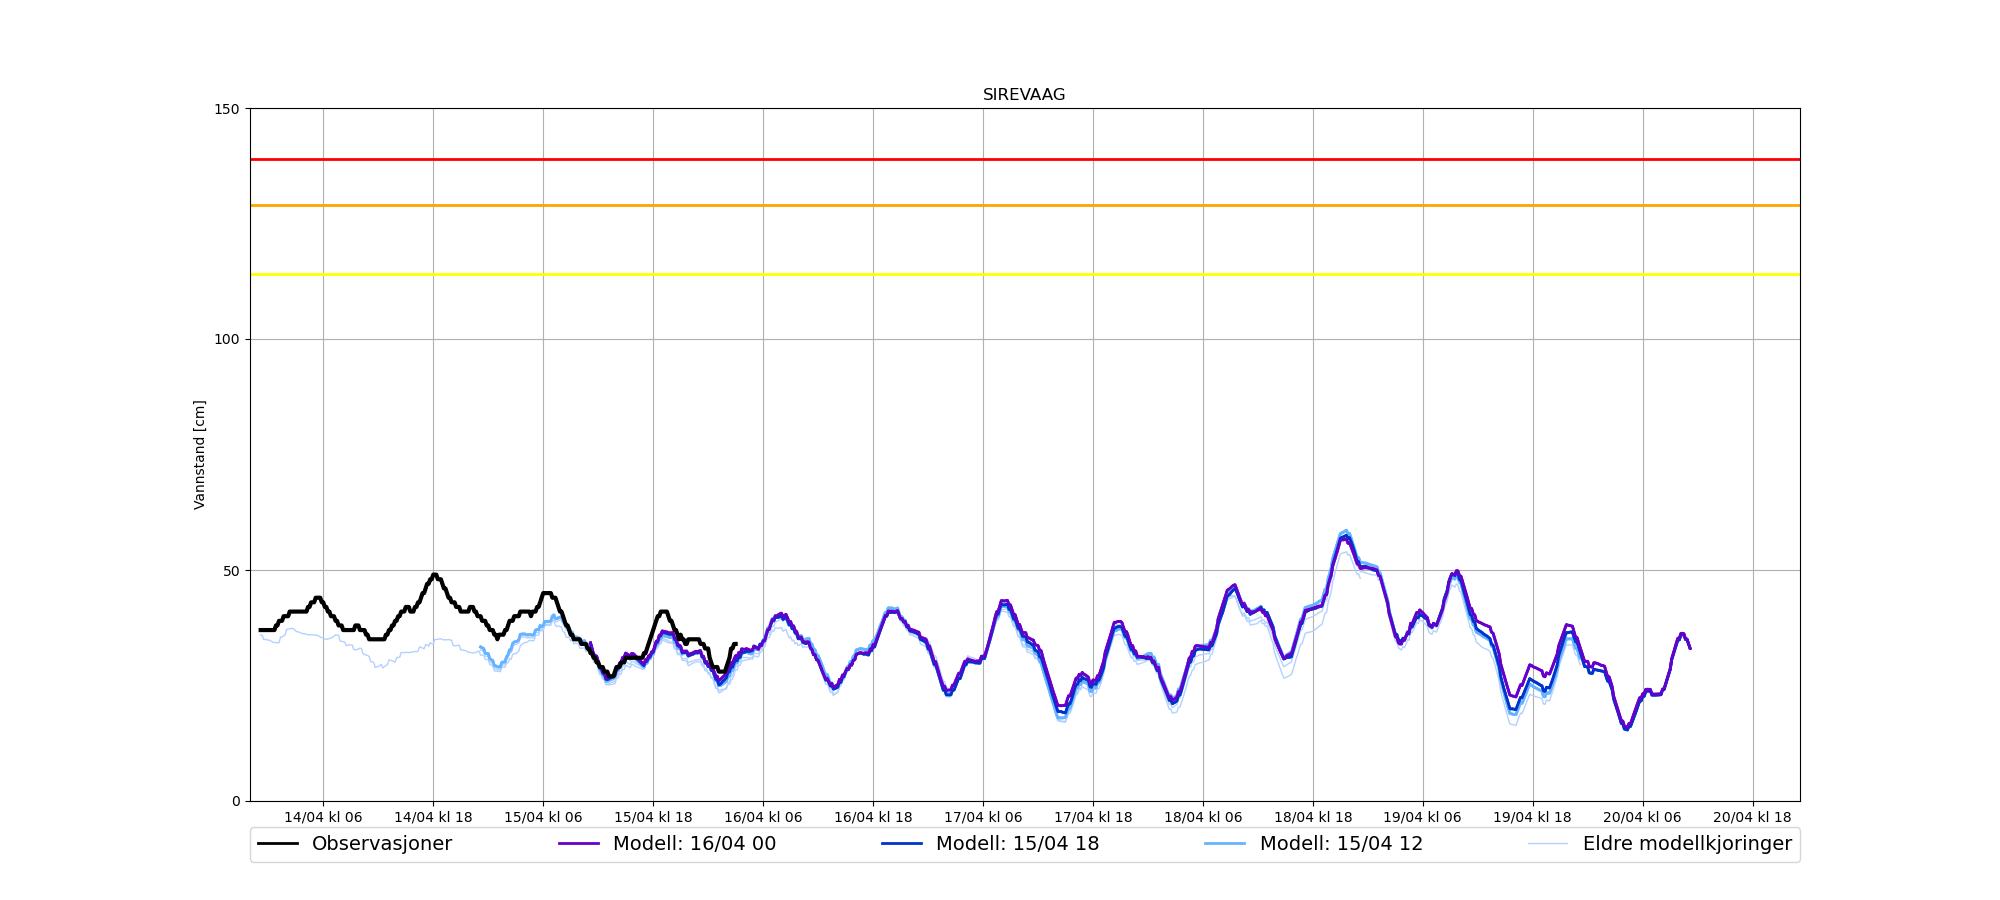This screenshot has height=900, width=2000.
Task: Select the Observasjoner legend label
Action: tap(381, 844)
